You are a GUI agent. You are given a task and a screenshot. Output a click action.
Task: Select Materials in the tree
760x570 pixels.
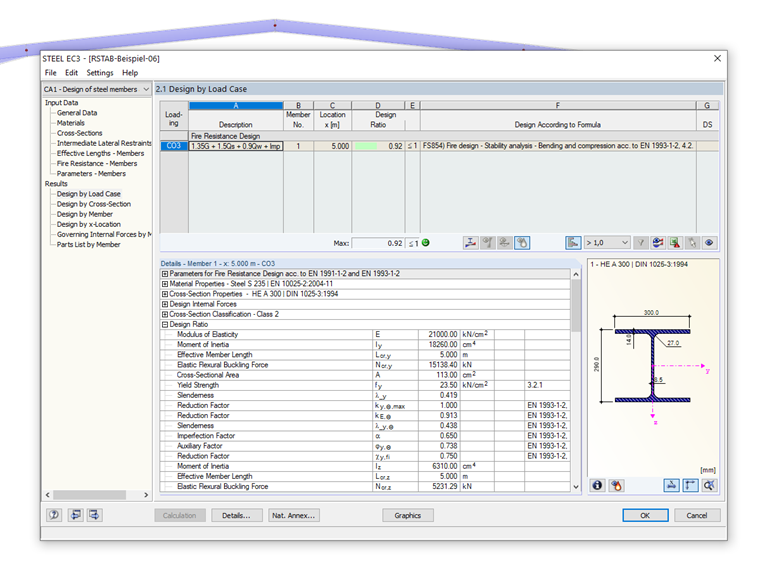click(x=71, y=123)
